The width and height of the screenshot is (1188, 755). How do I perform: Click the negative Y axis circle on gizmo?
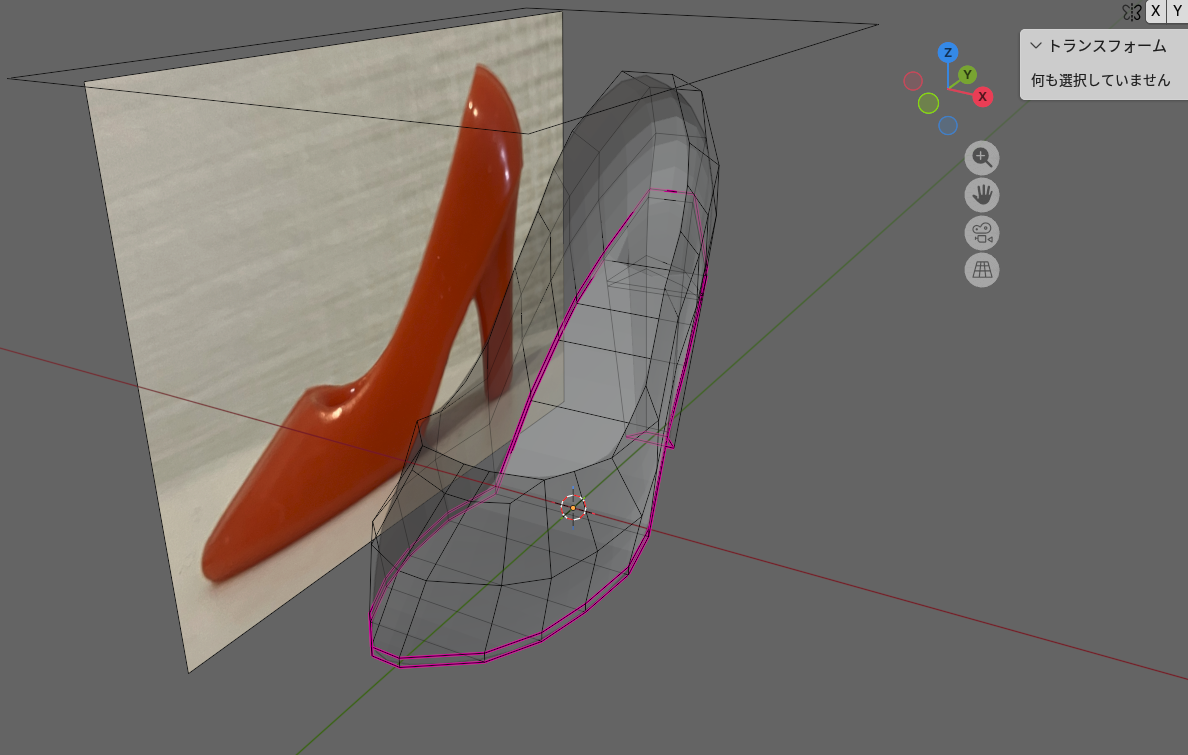coord(928,103)
